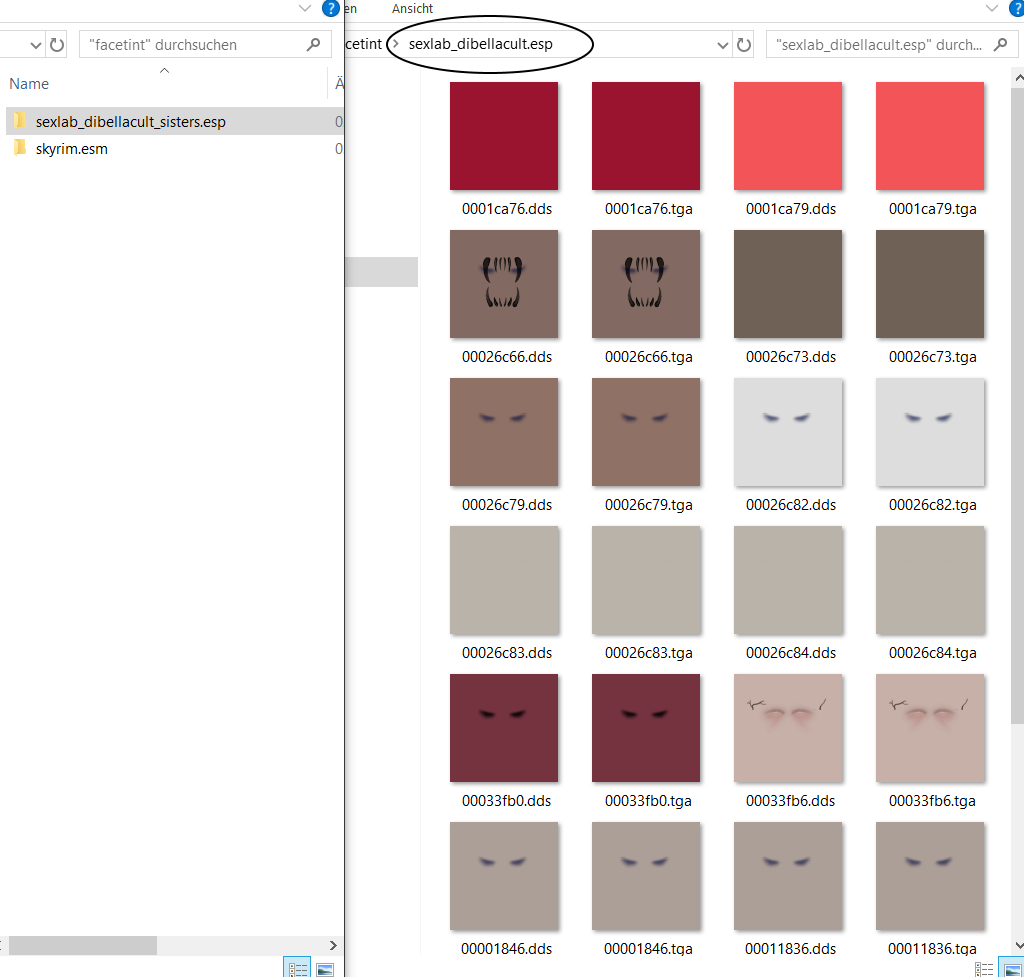Click the right arrow of the horizontal scrollbar
The width and height of the screenshot is (1024, 977).
click(333, 945)
